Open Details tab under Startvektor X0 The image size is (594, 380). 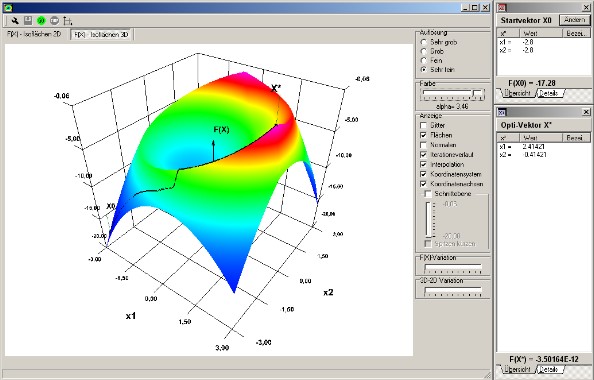[x=550, y=93]
